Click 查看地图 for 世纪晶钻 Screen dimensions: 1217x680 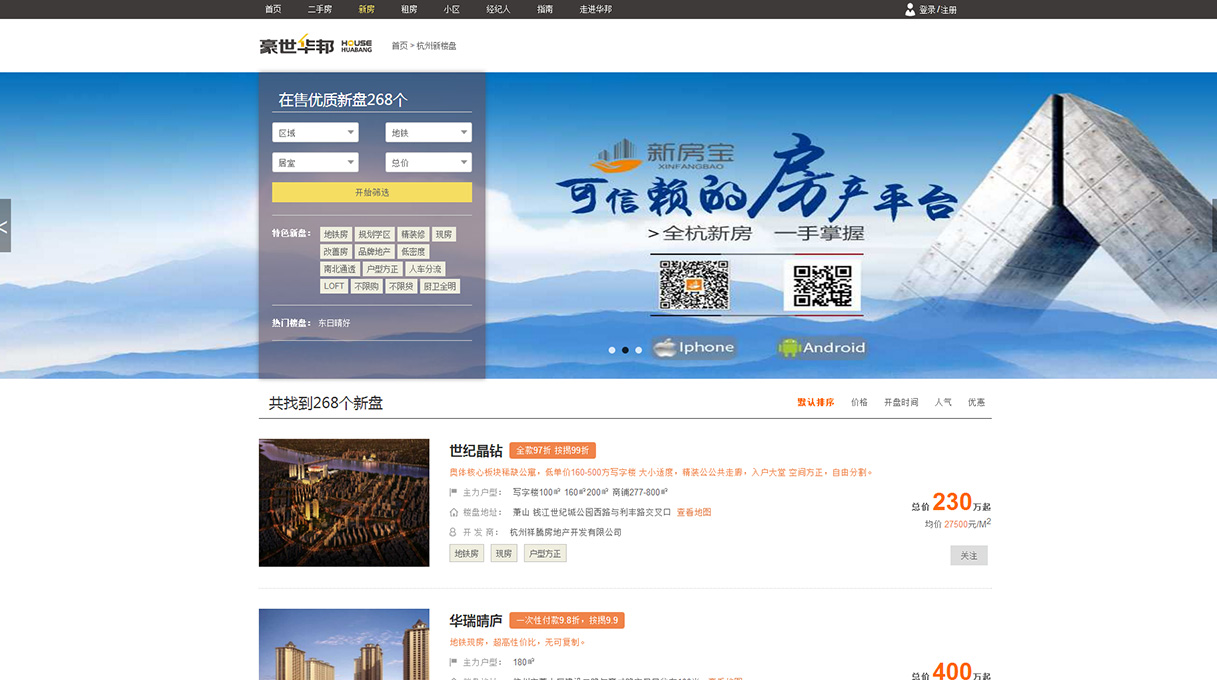click(x=694, y=512)
